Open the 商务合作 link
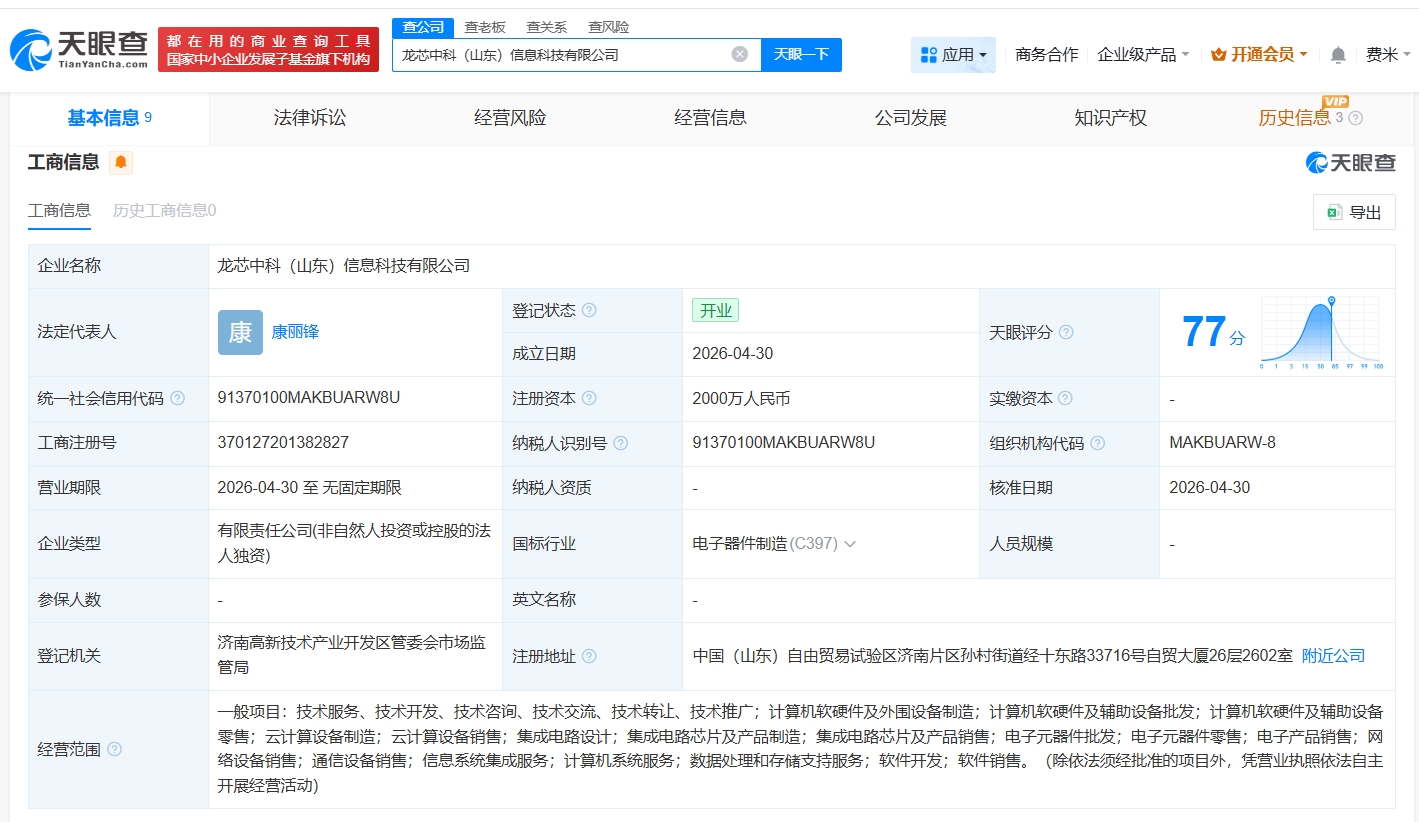 coord(1046,55)
